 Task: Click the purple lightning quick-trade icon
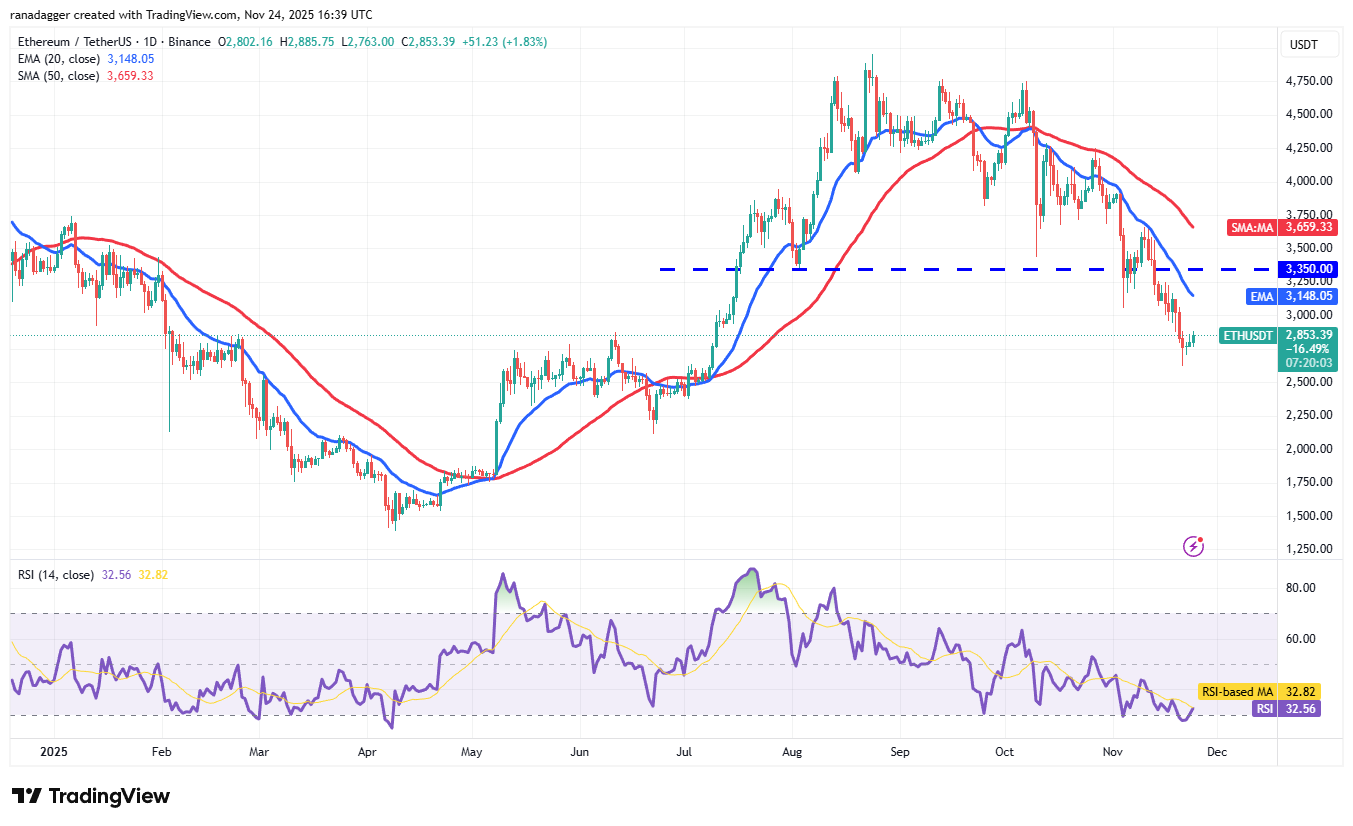click(1194, 545)
